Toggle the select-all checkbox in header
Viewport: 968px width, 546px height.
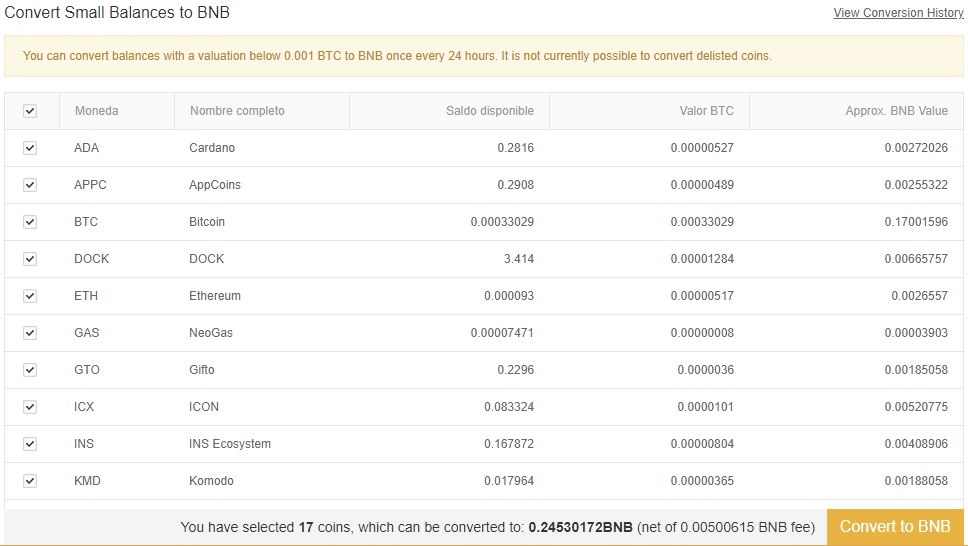click(30, 111)
